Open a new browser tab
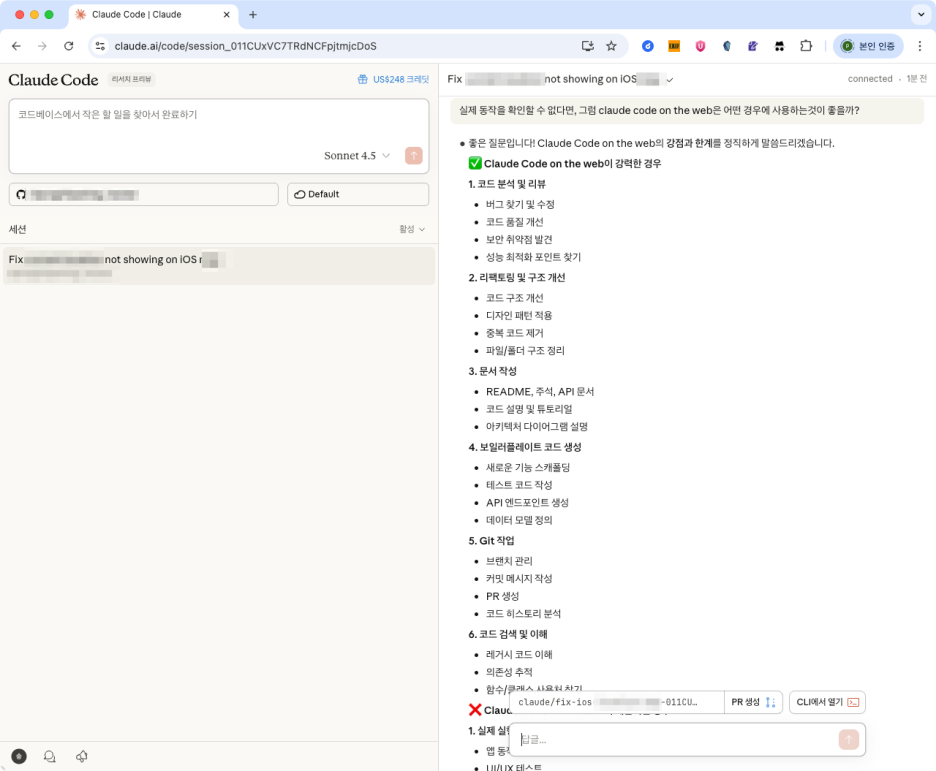 [253, 14]
